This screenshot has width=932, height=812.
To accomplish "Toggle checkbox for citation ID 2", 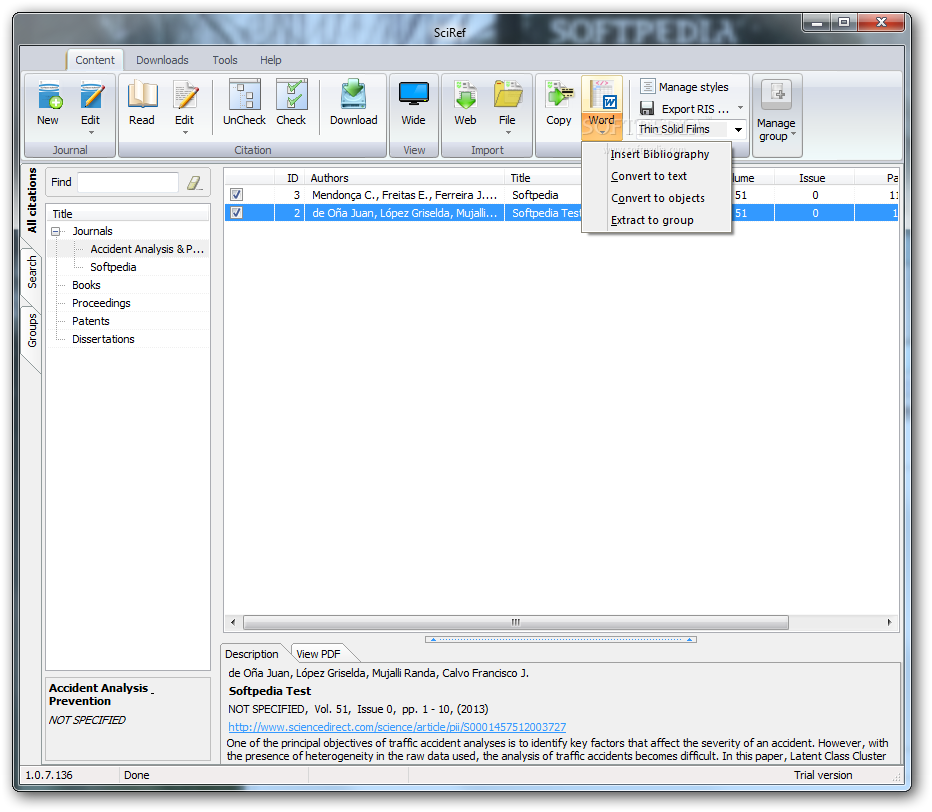I will tap(237, 213).
